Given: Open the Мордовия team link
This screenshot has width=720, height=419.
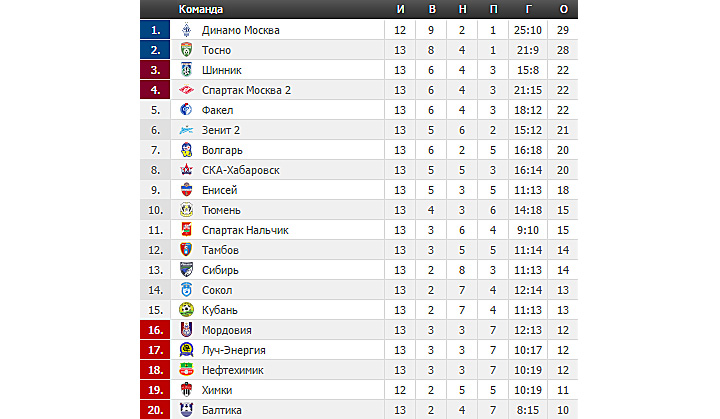Looking at the screenshot, I should coord(227,330).
